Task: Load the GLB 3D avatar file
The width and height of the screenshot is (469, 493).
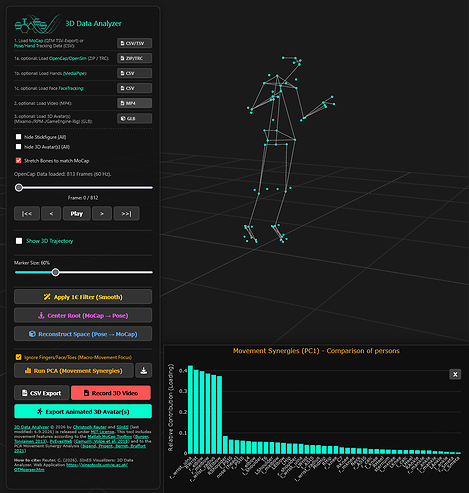Action: pos(134,118)
